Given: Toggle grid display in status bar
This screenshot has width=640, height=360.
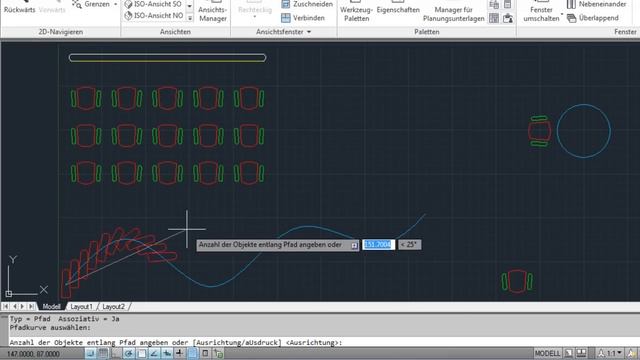Looking at the screenshot, I should pos(103,353).
